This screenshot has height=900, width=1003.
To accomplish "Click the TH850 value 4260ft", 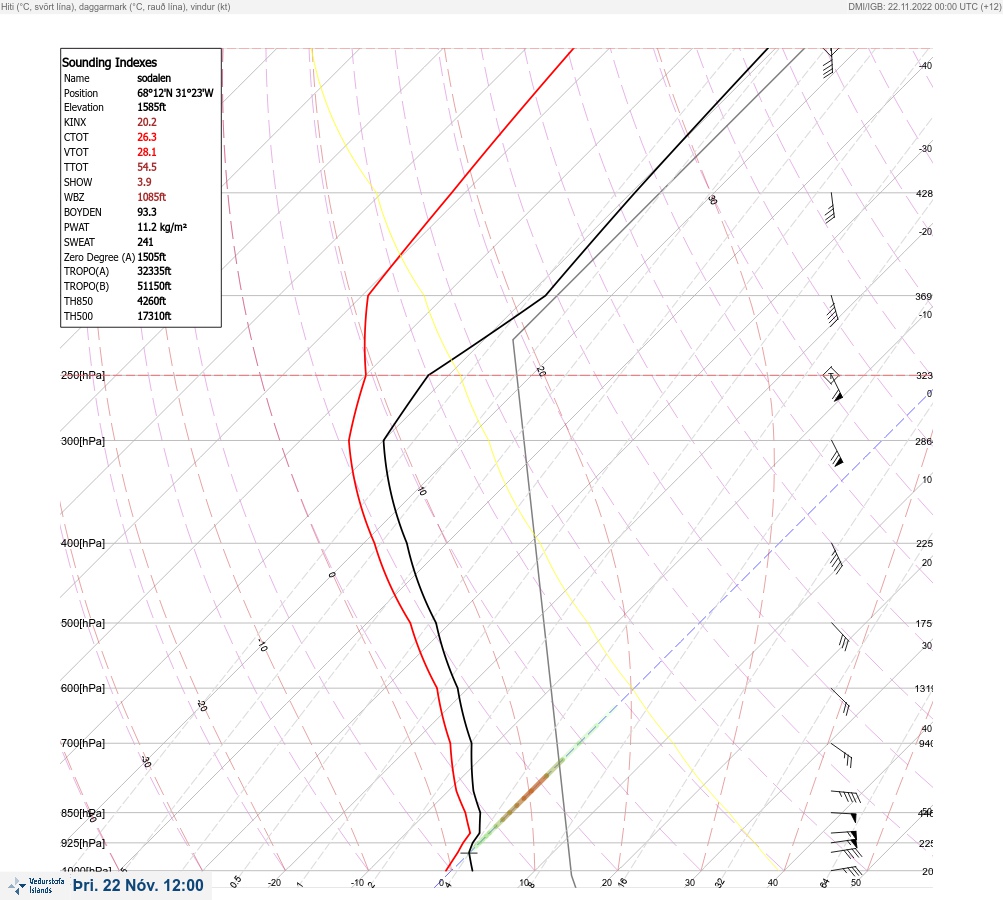I will pos(152,301).
